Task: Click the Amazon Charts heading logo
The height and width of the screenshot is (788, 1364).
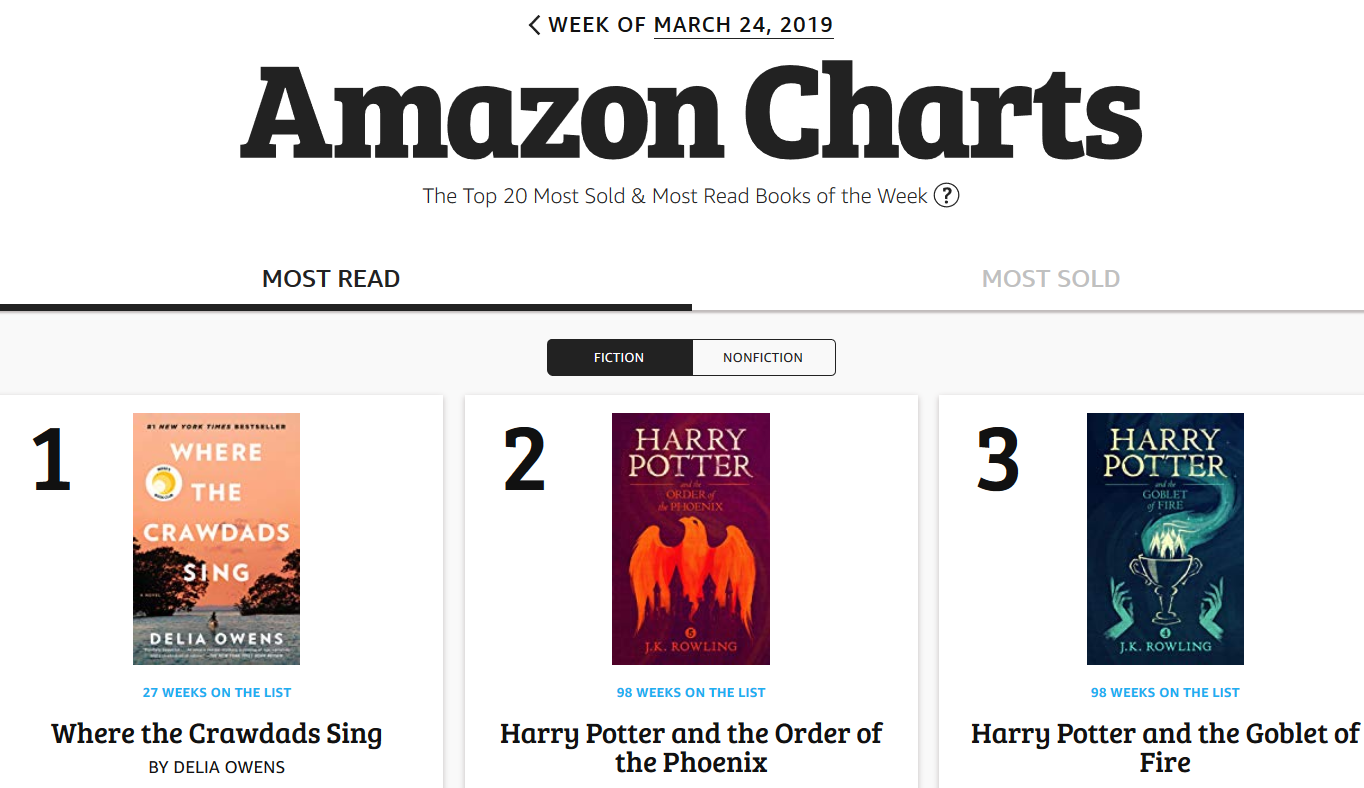Action: point(691,112)
